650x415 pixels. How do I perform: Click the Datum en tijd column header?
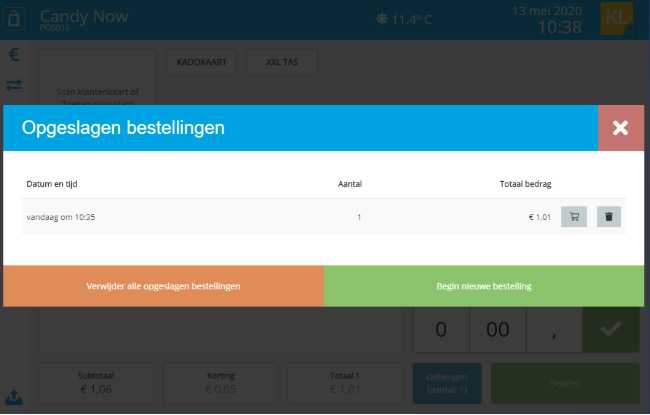click(52, 184)
